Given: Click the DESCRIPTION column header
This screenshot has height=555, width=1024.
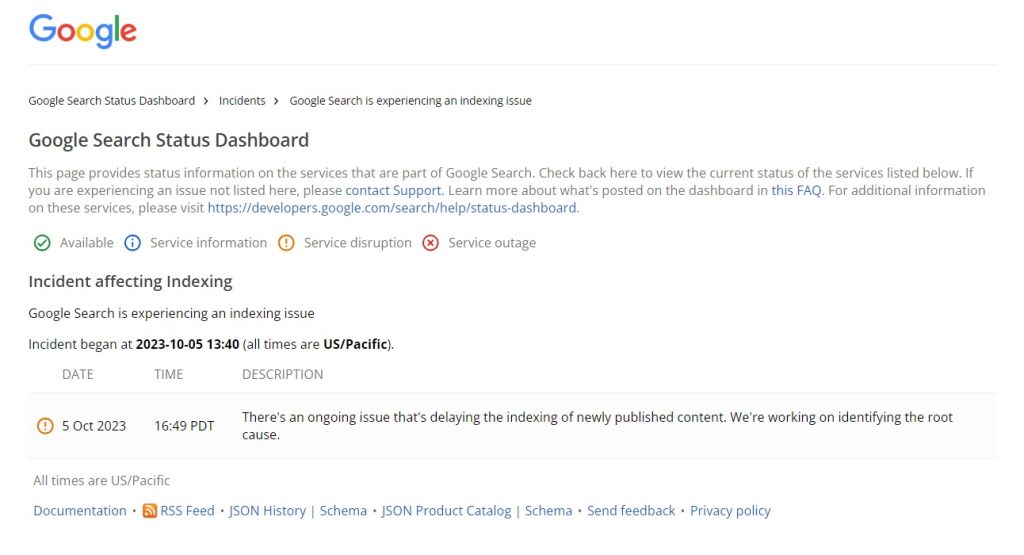Looking at the screenshot, I should pos(283,374).
